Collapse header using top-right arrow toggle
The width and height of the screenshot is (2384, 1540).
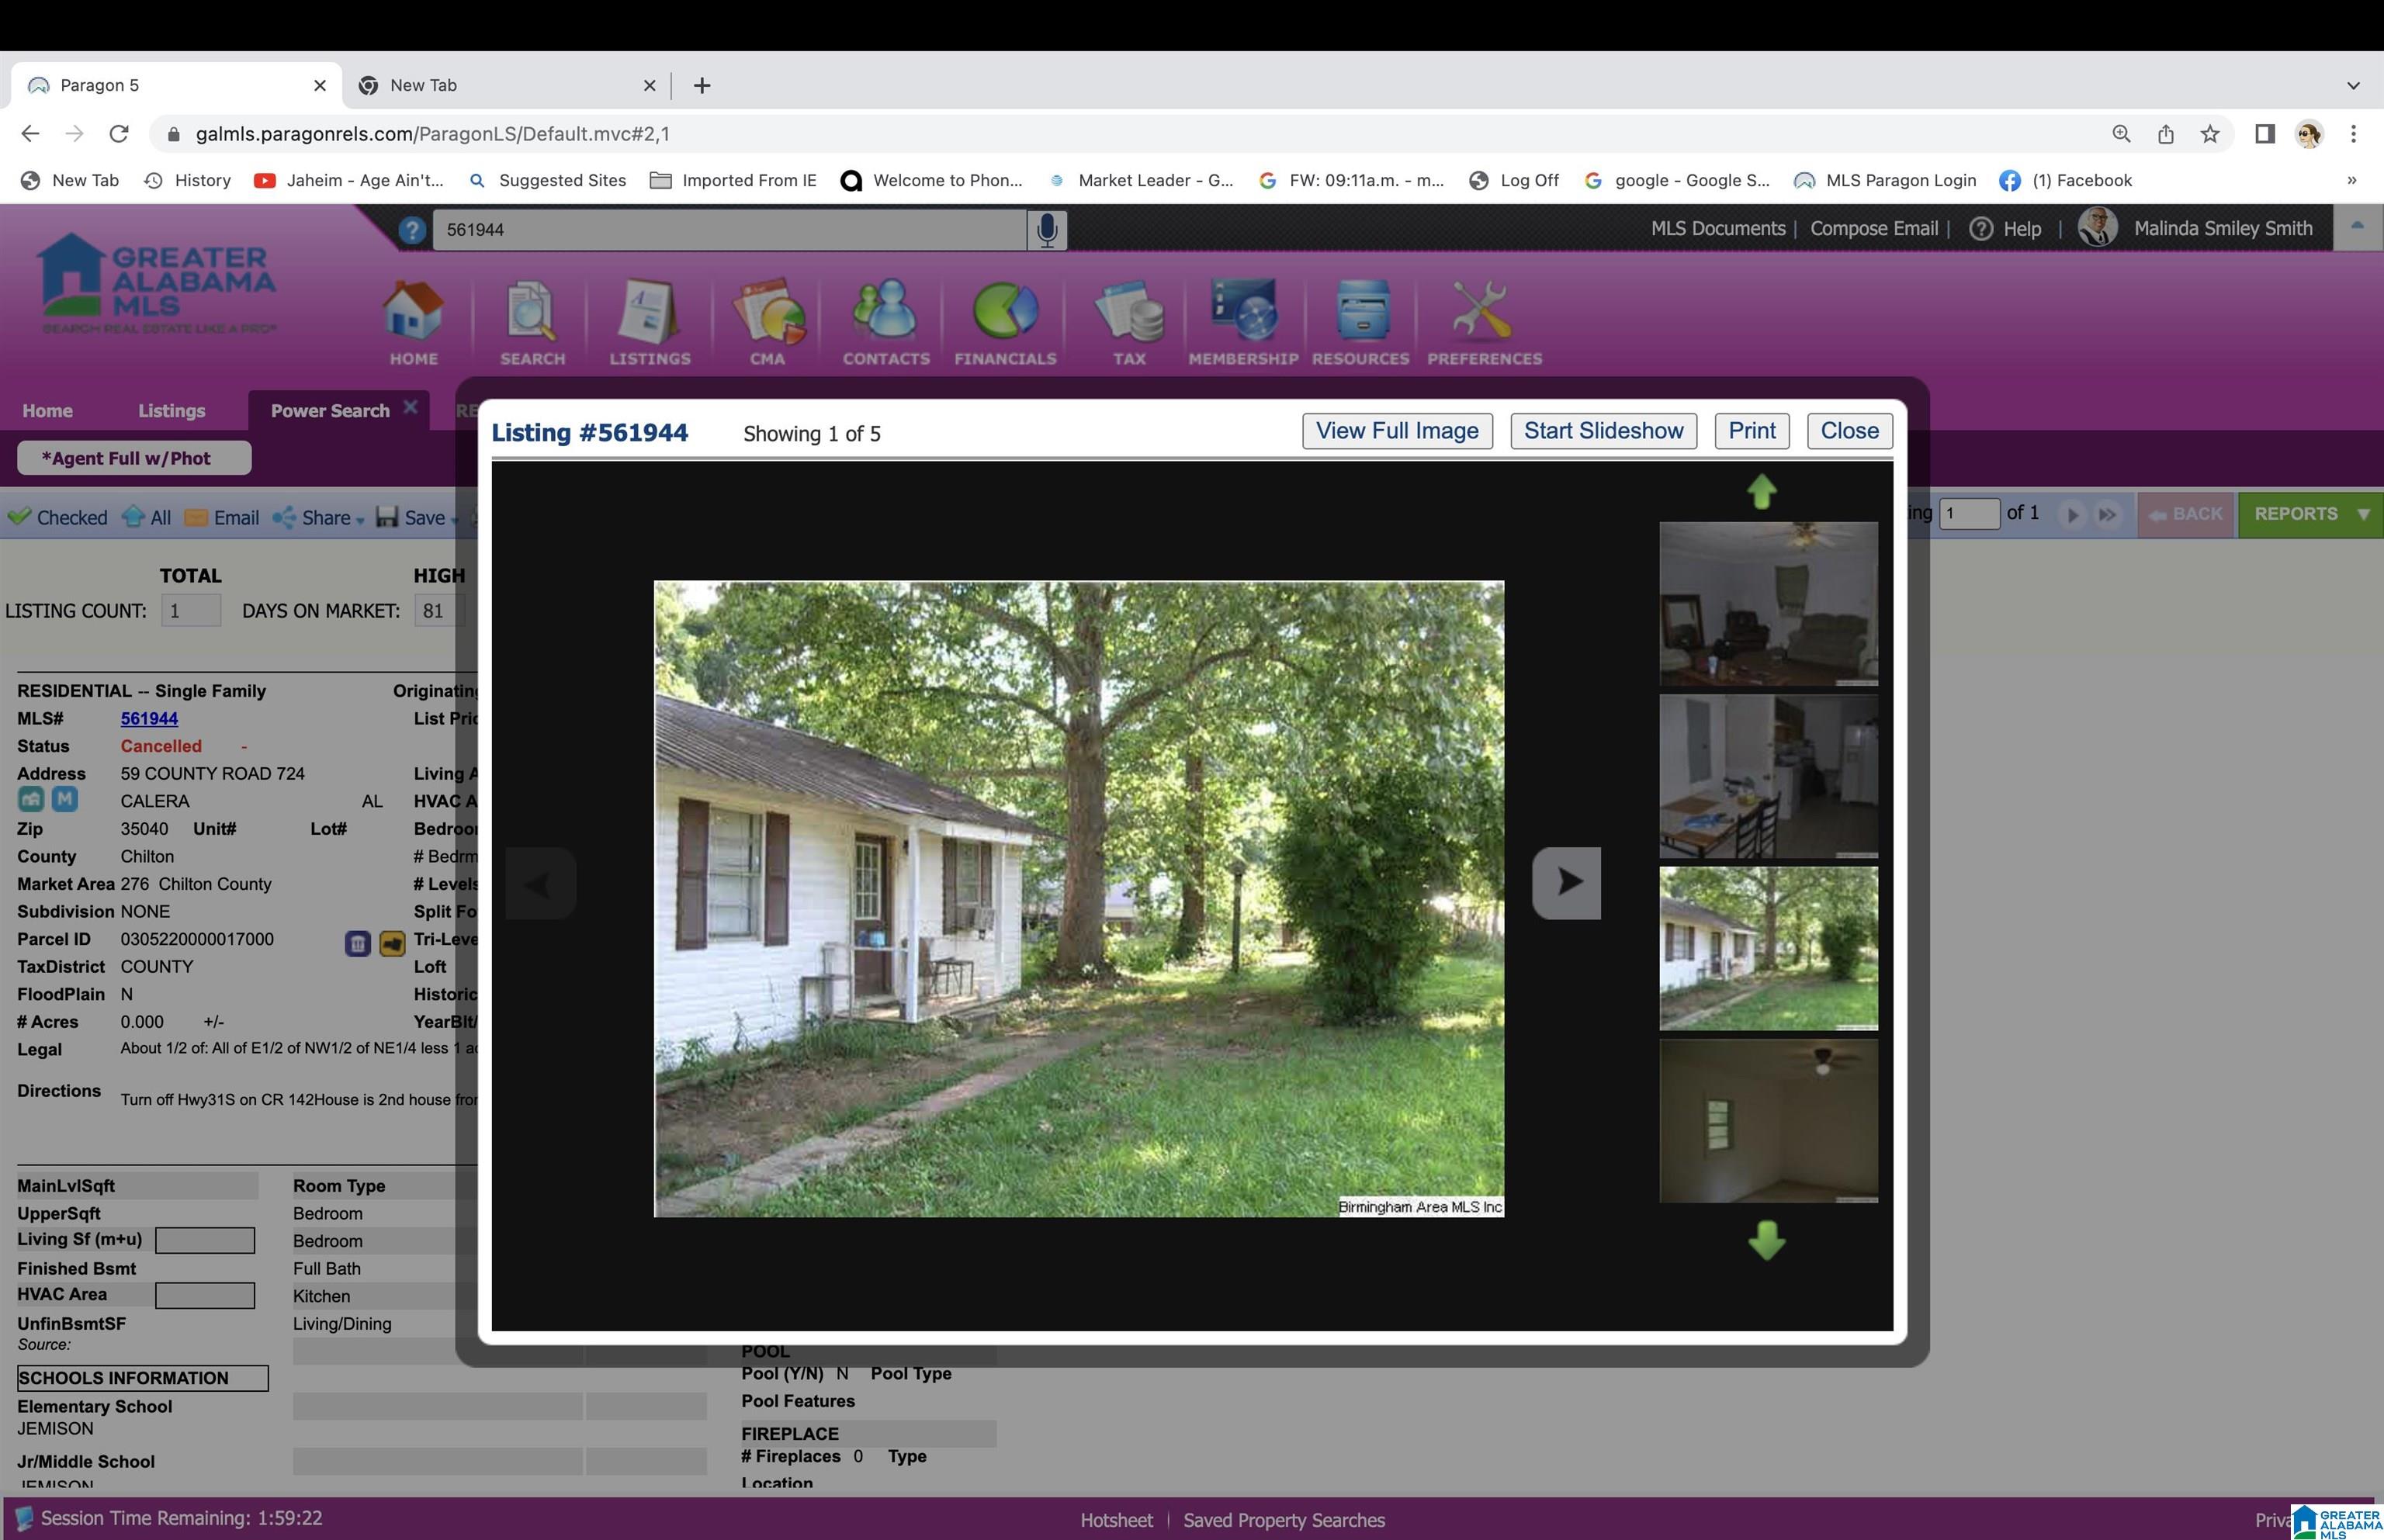click(2357, 228)
